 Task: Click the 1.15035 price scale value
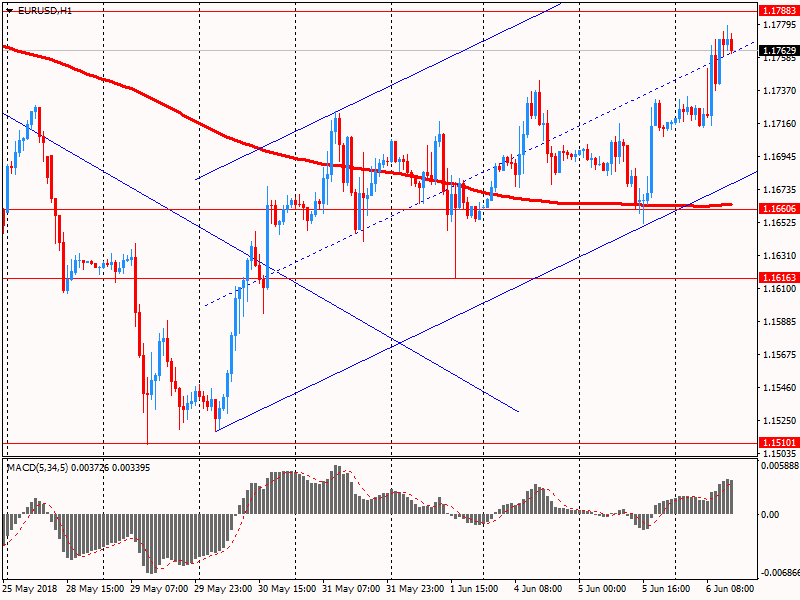point(779,453)
